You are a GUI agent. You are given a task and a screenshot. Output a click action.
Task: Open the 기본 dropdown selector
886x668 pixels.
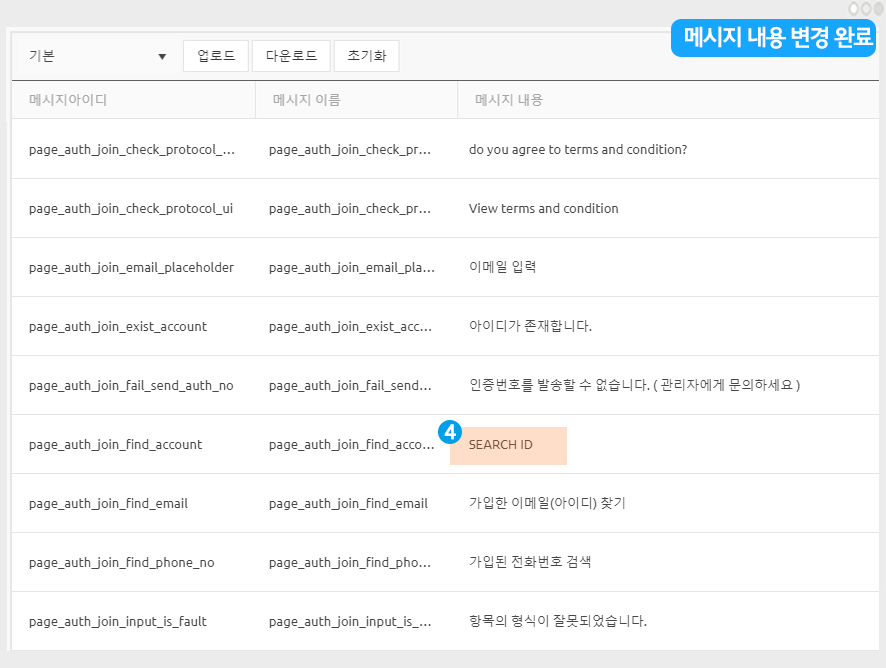pyautogui.click(x=97, y=56)
